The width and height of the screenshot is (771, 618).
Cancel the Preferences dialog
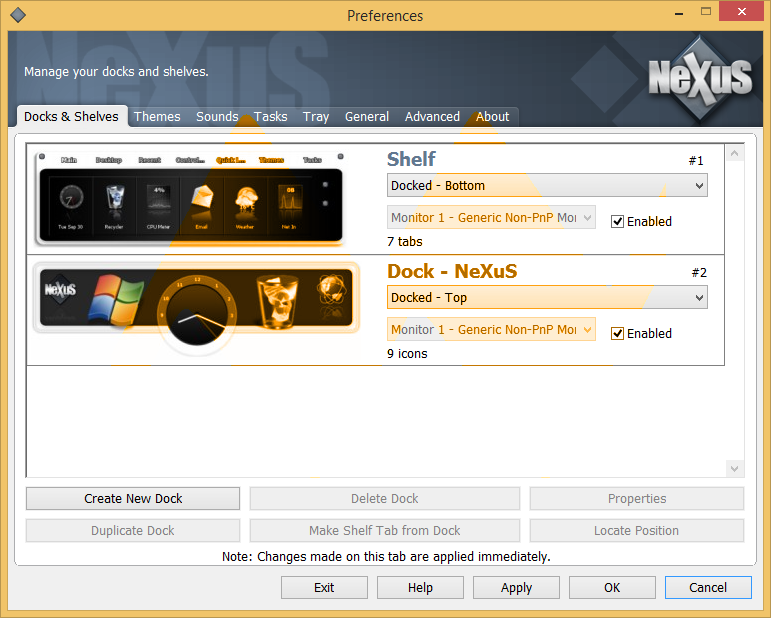(708, 588)
